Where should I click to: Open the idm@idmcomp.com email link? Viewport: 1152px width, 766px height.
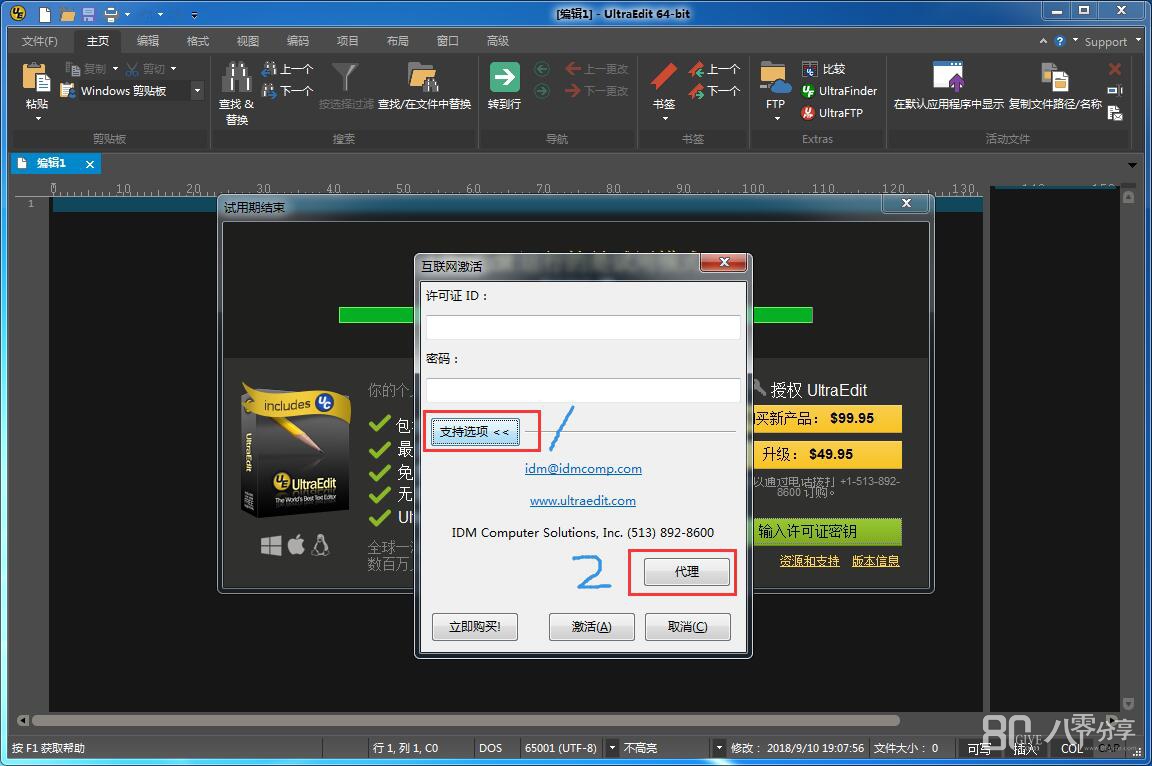point(583,469)
